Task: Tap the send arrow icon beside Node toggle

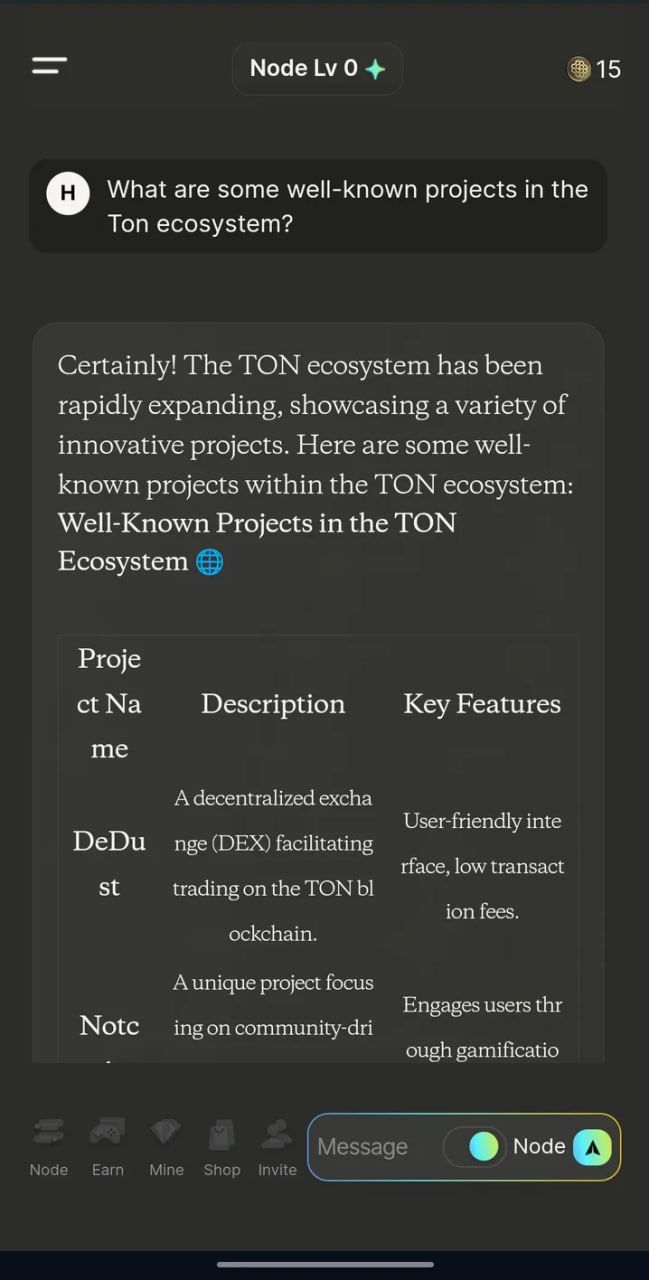Action: (592, 1147)
